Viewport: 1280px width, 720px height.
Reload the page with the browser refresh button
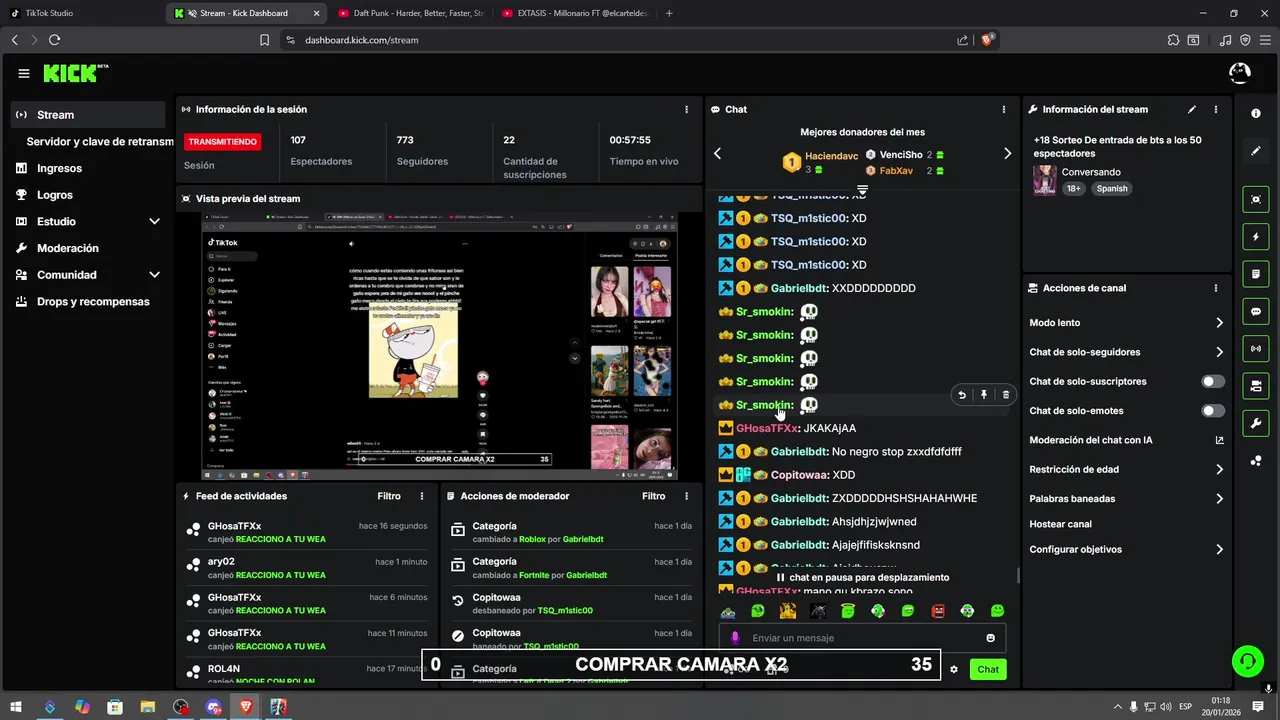54,40
